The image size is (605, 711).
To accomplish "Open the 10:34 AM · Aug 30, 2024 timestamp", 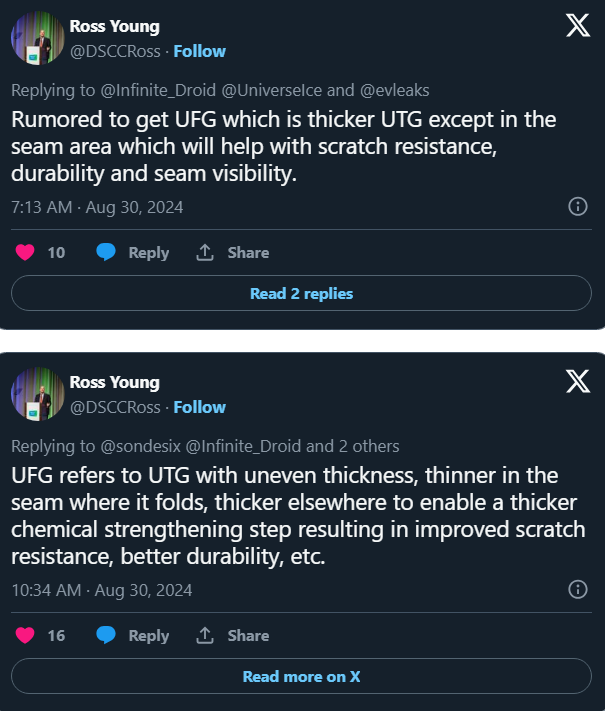I will pos(102,590).
